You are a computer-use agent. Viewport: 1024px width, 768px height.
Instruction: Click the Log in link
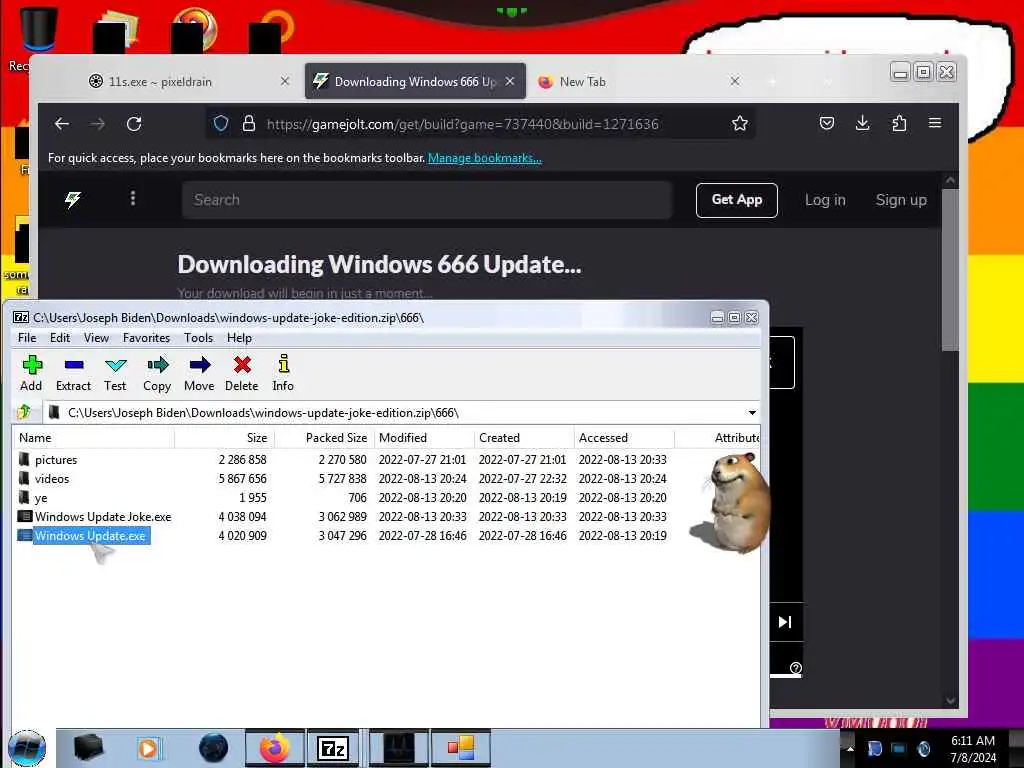coord(825,200)
